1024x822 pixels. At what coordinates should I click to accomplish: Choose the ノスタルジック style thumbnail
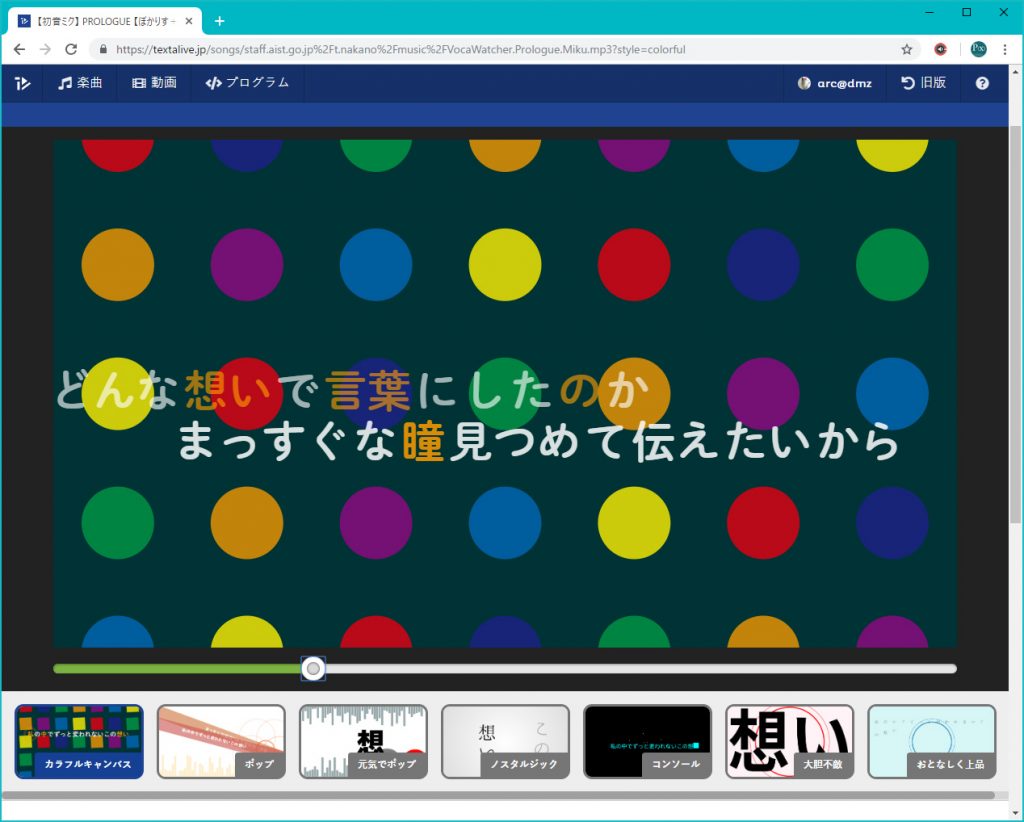[505, 741]
